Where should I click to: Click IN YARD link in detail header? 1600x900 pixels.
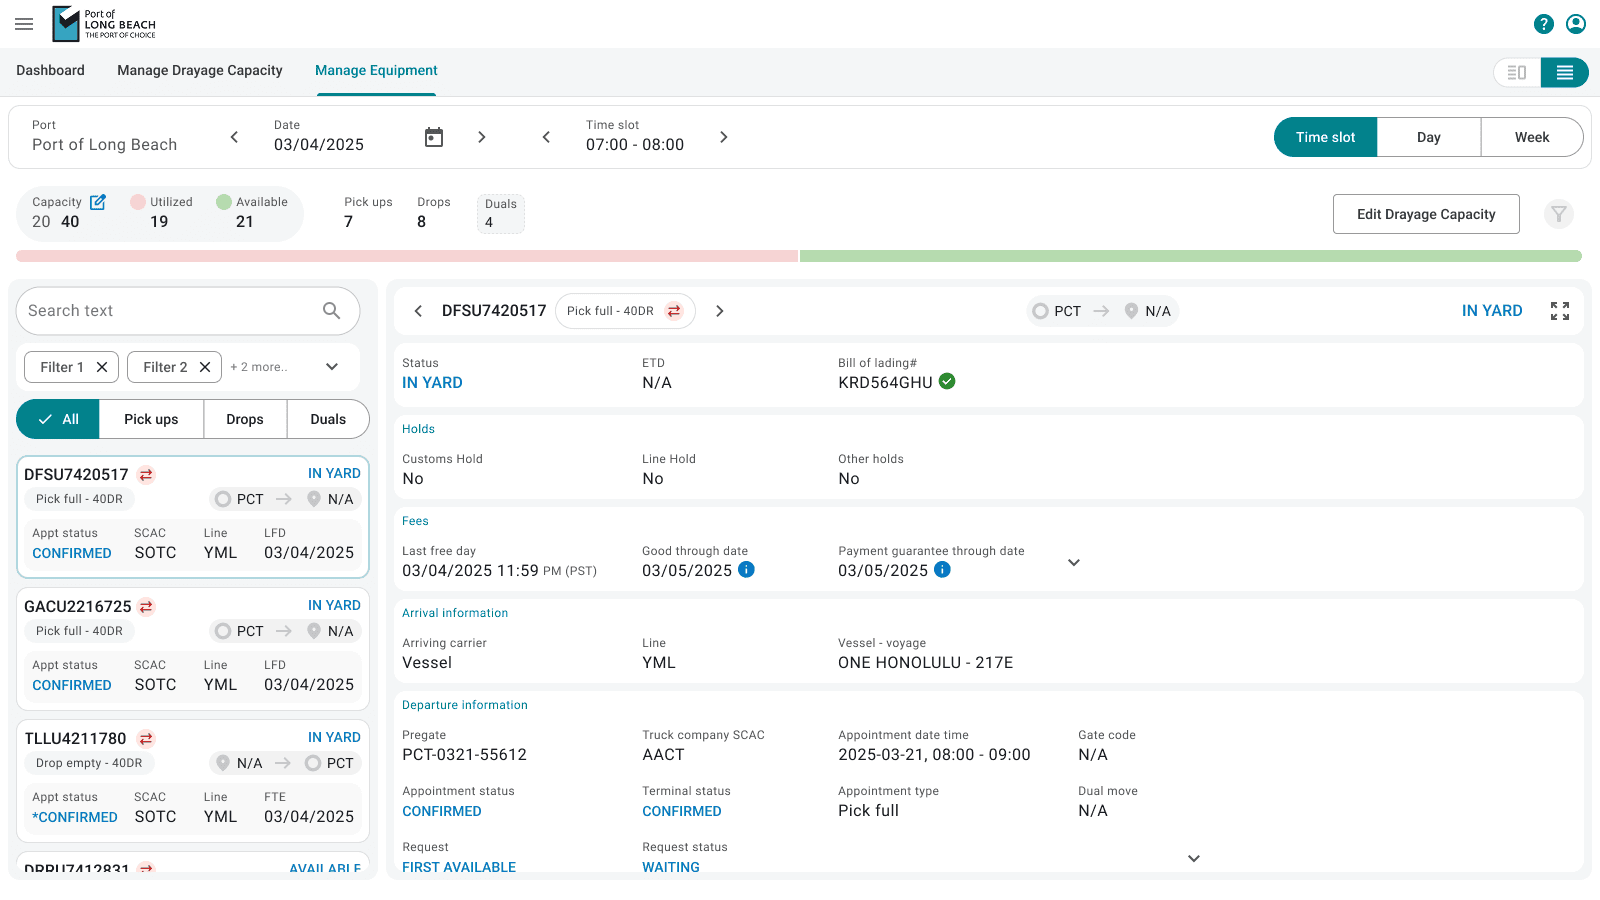click(x=1492, y=311)
